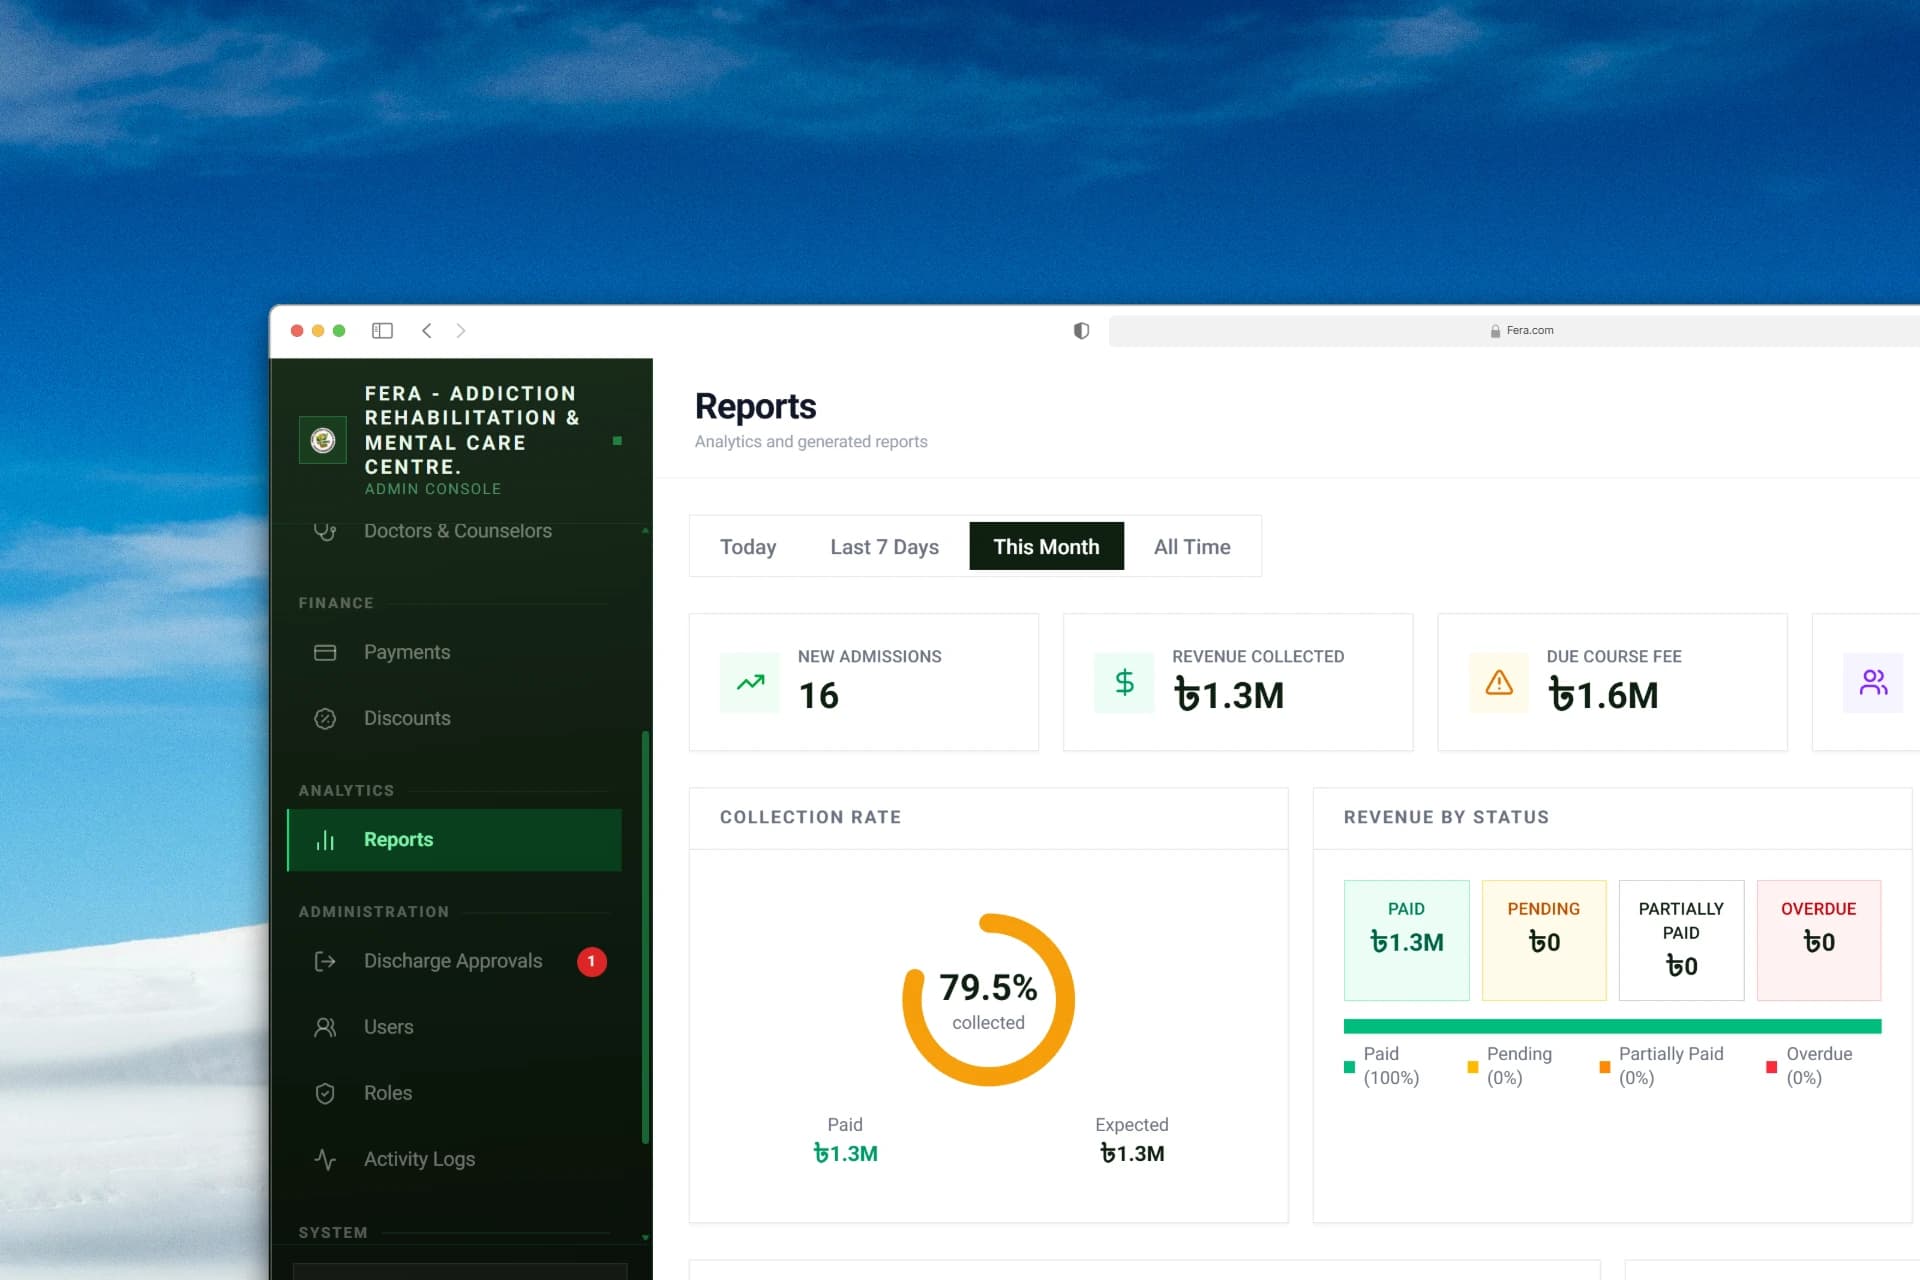Select the Today tab
The image size is (1920, 1280).
click(748, 547)
